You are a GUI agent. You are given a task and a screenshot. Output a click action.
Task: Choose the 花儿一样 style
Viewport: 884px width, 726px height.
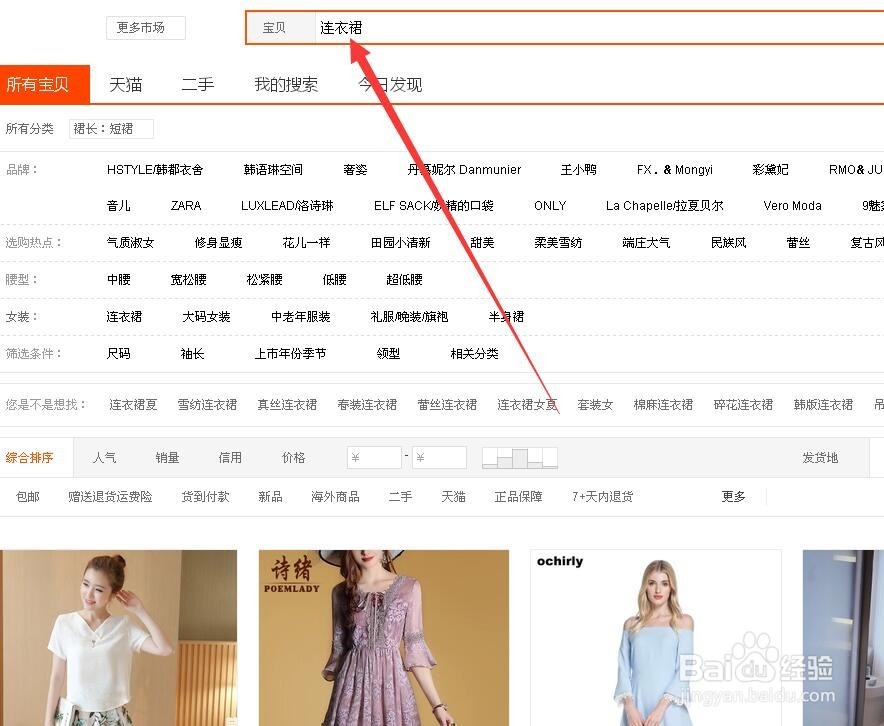pyautogui.click(x=306, y=243)
